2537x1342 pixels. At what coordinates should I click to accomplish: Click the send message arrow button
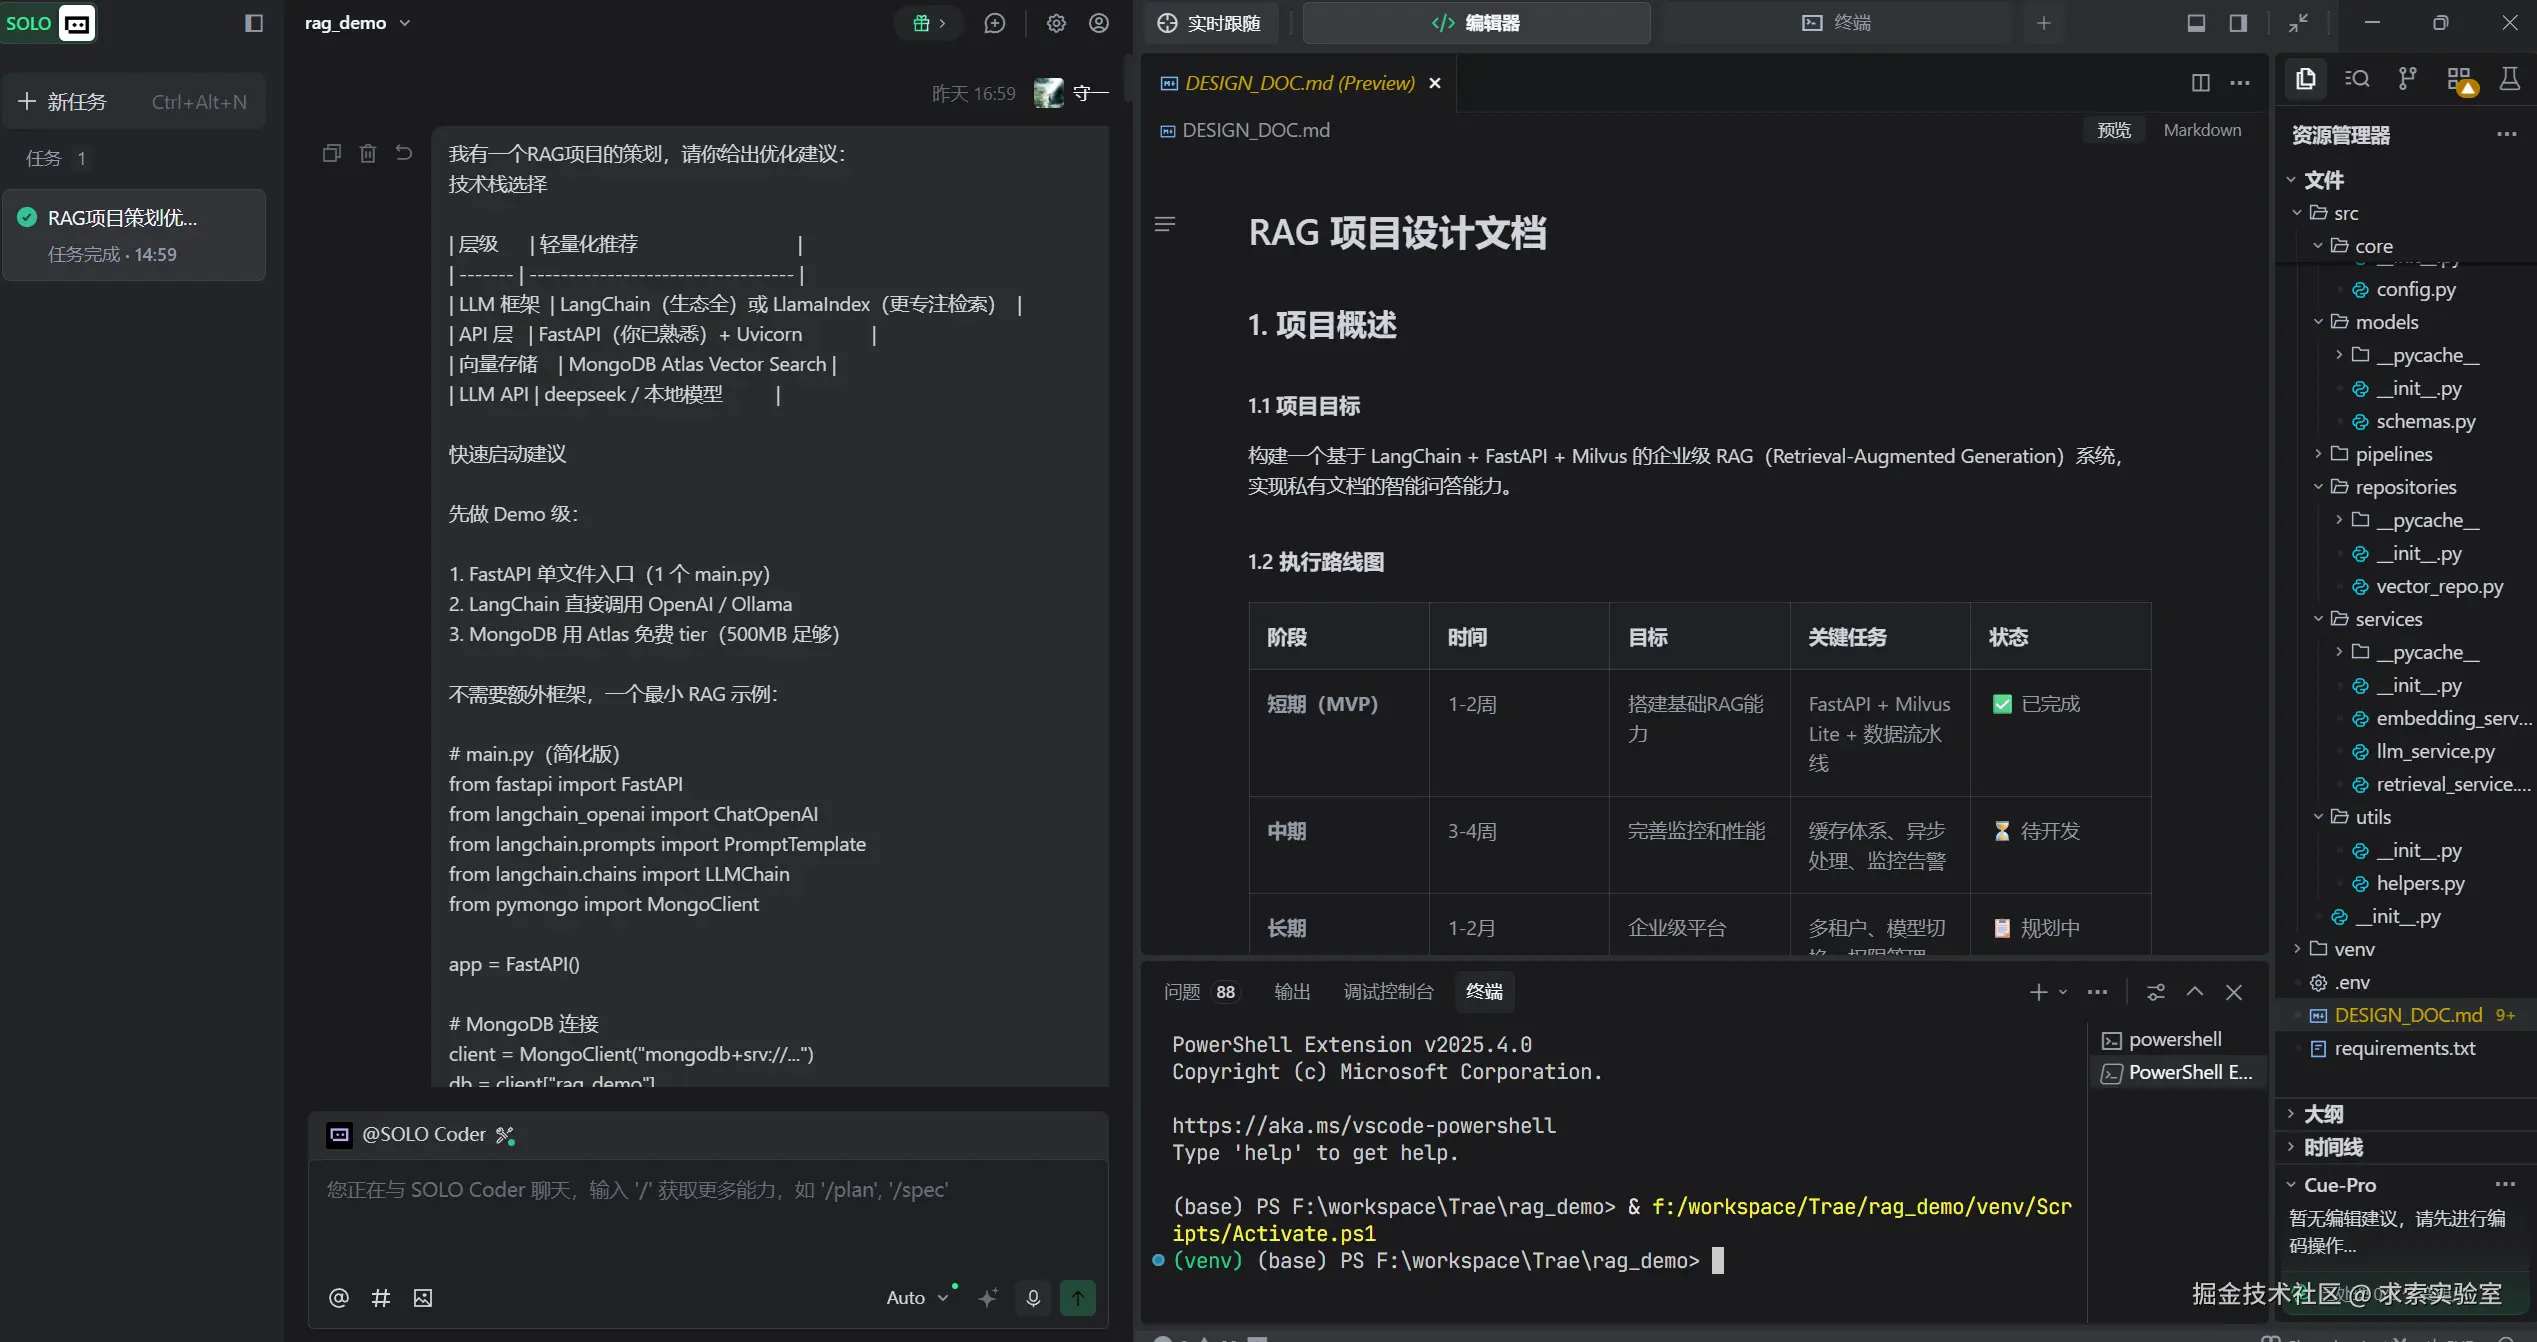[x=1077, y=1297]
